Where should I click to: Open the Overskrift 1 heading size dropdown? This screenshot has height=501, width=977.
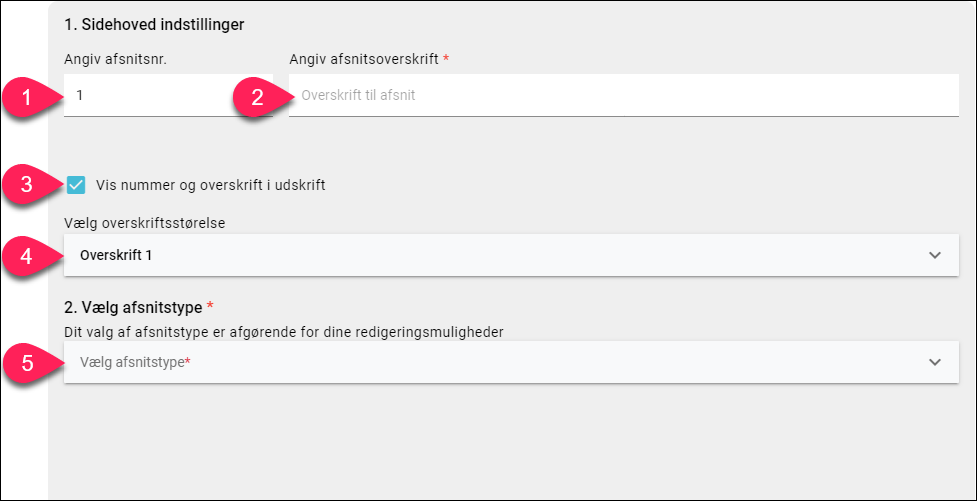tap(511, 255)
